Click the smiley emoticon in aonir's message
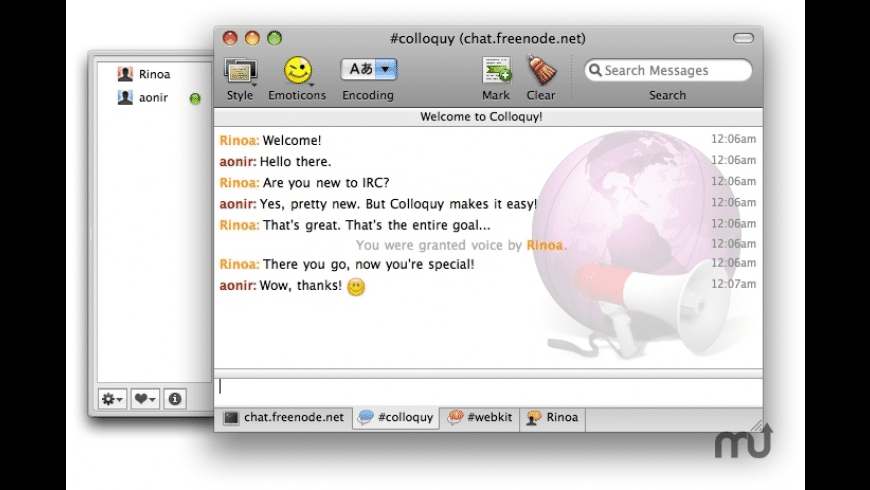Screen dimensions: 870x490 point(356,287)
